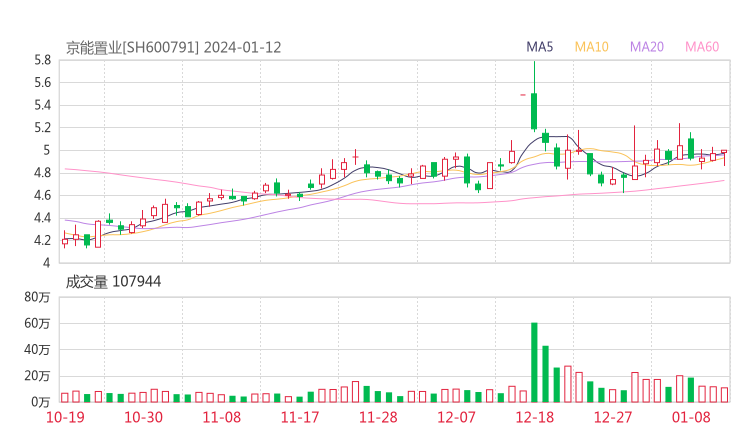Click the MA20 legend label
This screenshot has width=740, height=440.
(x=647, y=47)
